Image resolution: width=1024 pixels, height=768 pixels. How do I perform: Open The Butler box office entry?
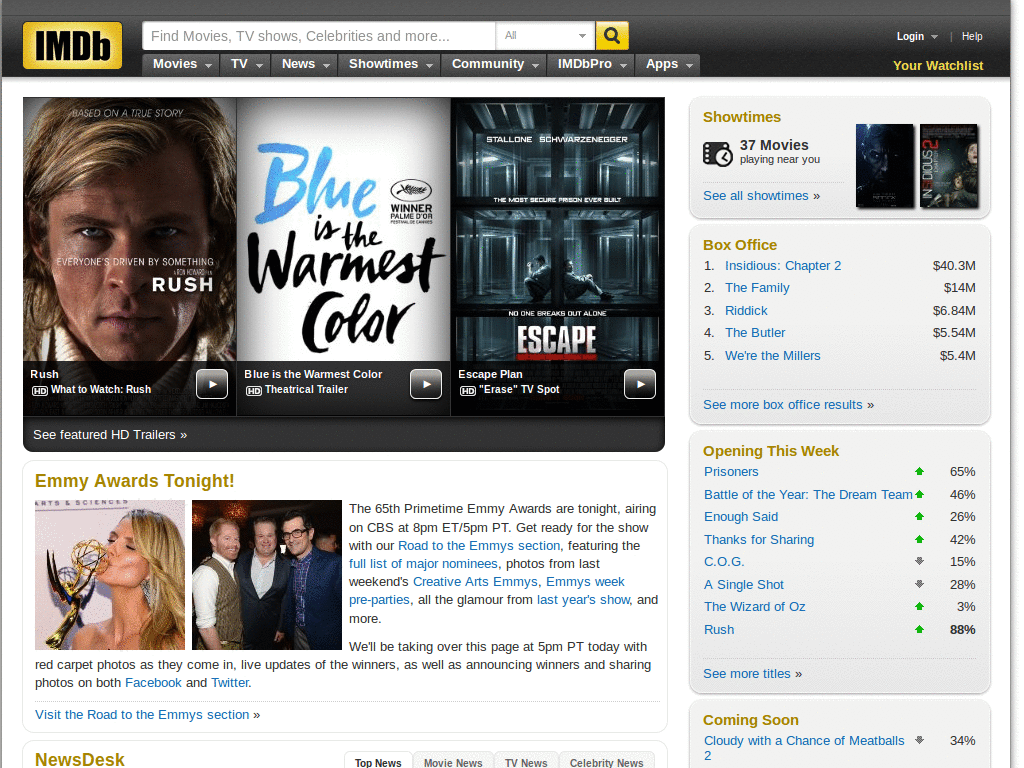point(755,332)
